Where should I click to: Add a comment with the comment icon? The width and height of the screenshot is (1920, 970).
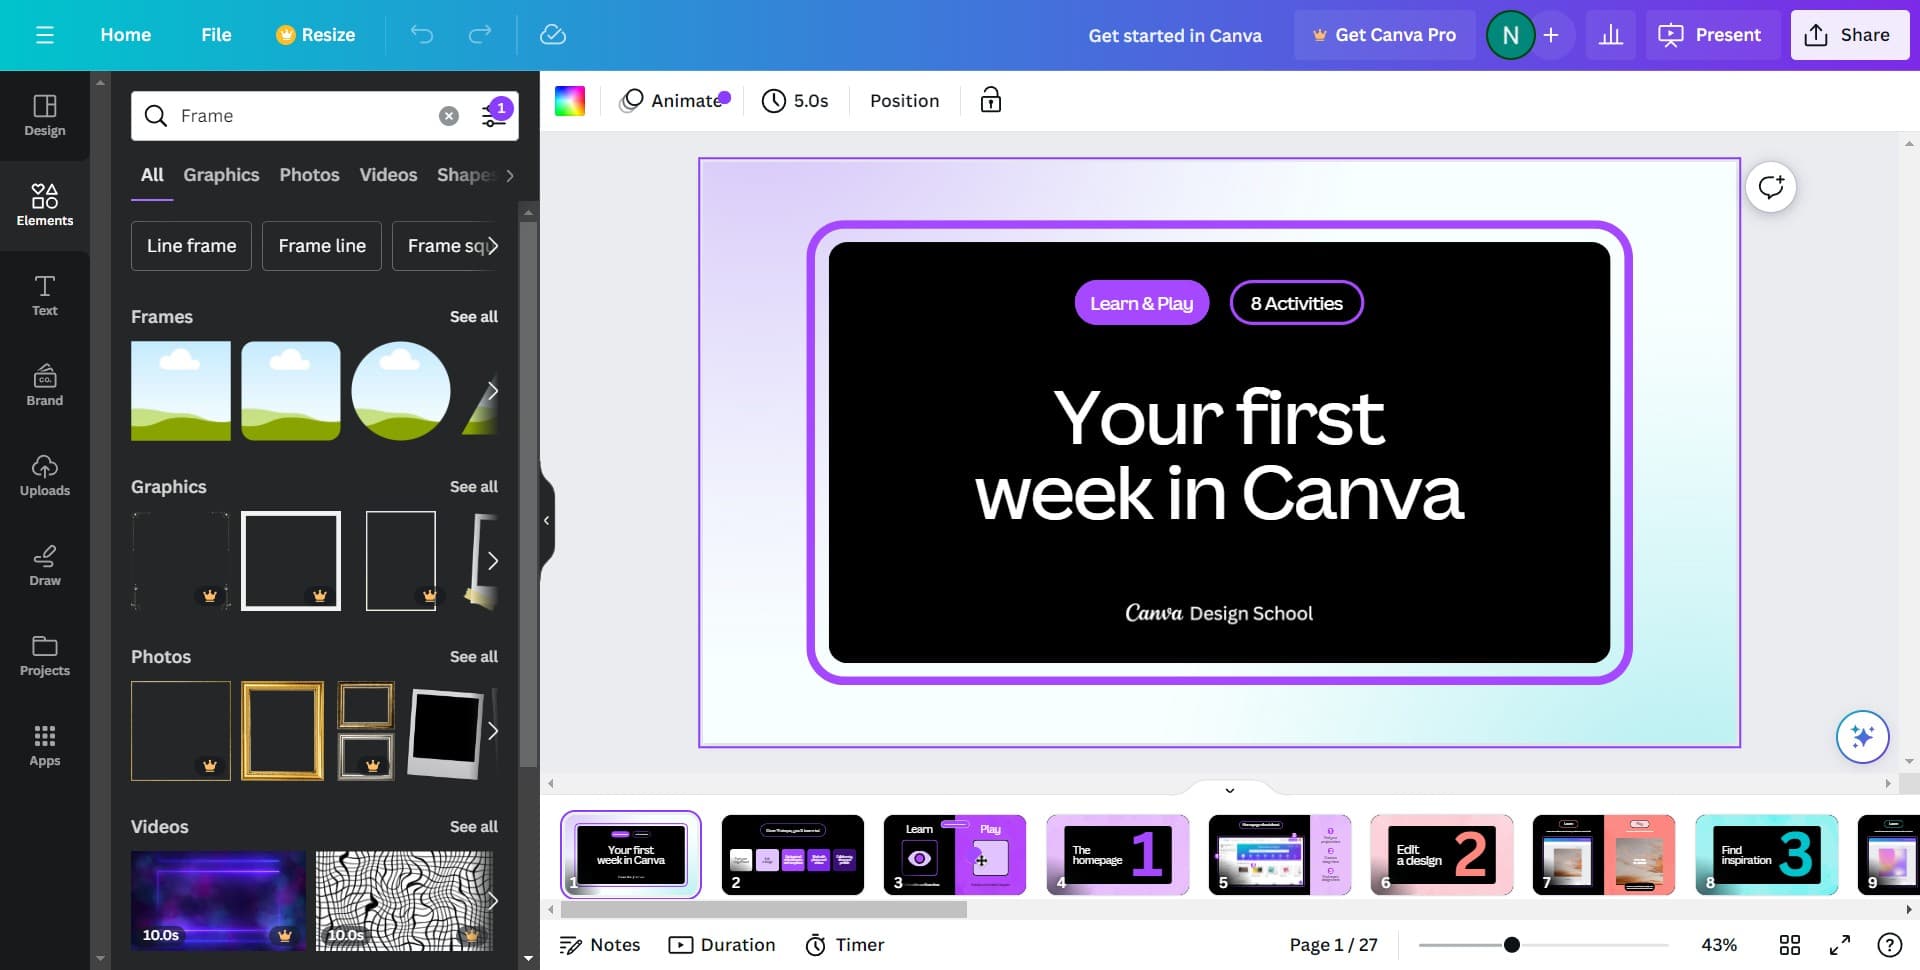pyautogui.click(x=1771, y=187)
